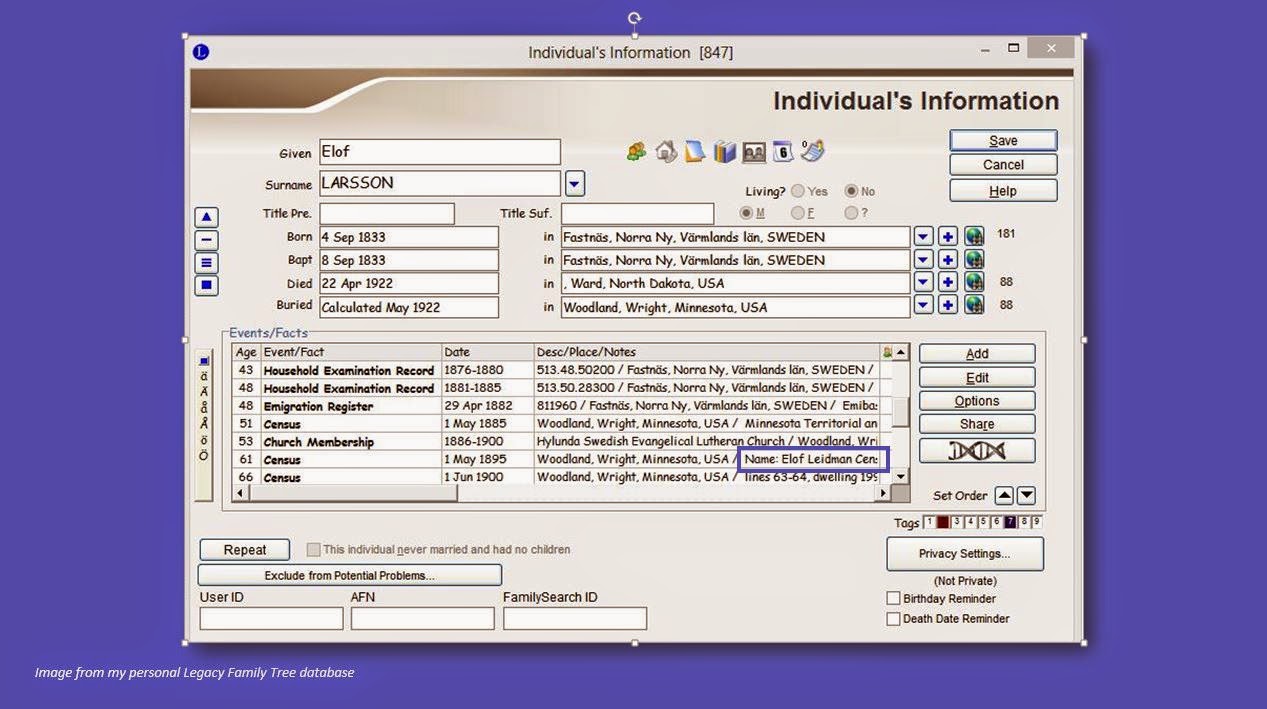Viewport: 1267px width, 709px height.
Task: Toggle tag 1 box
Action: coord(930,523)
